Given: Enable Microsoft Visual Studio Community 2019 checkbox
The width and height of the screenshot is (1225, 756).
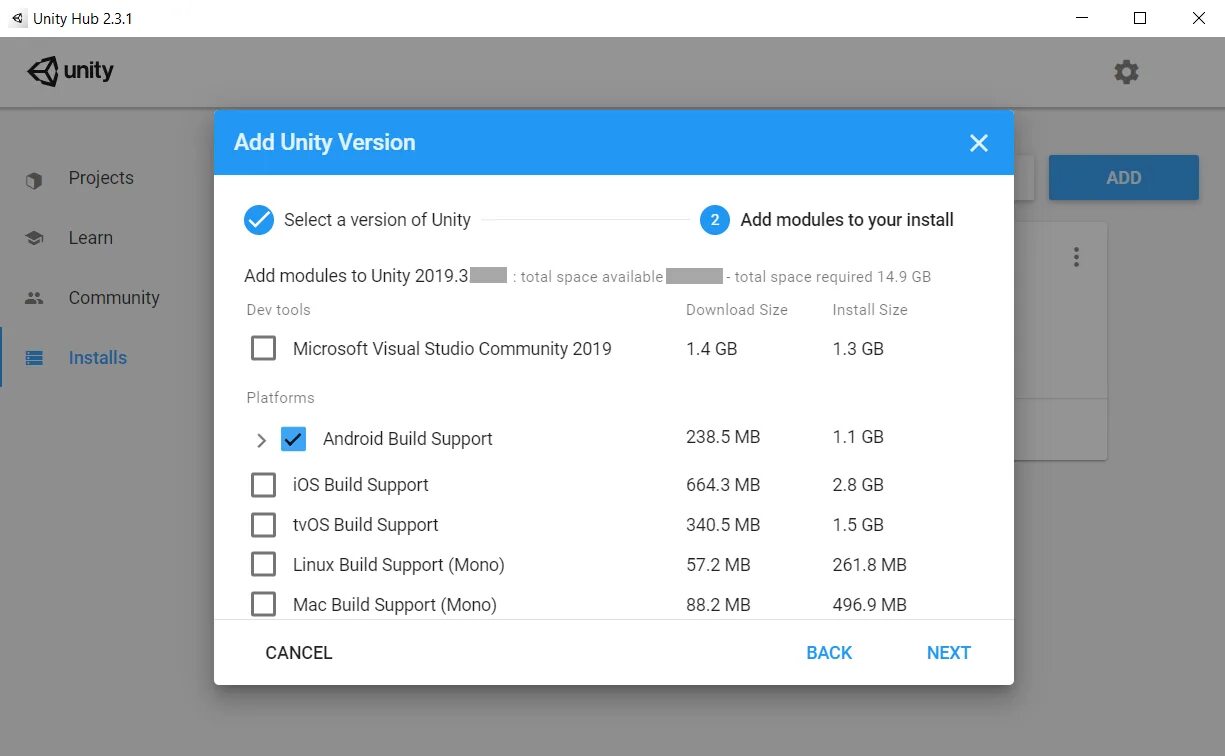Looking at the screenshot, I should coord(263,348).
